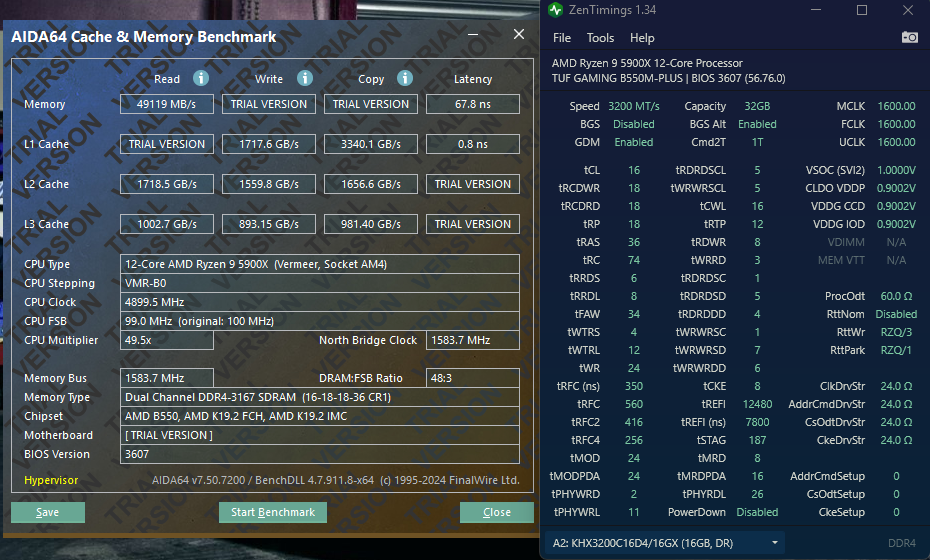Click the RttWr value RZQ/3
930x560 pixels.
pyautogui.click(x=896, y=332)
